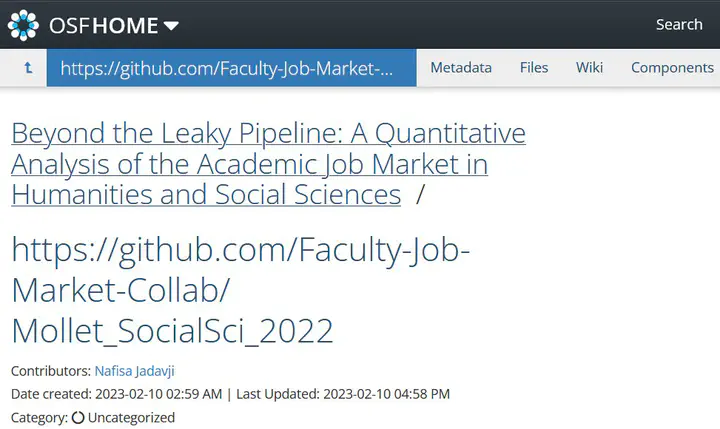Click the 'Humanities and Social Sciences' link line
720x429 pixels.
[x=206, y=194]
